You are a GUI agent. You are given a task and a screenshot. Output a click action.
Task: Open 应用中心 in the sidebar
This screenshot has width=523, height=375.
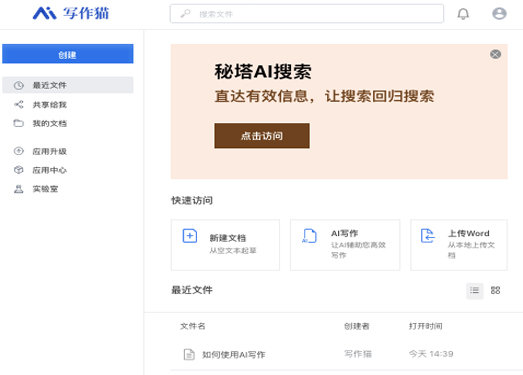pos(68,170)
